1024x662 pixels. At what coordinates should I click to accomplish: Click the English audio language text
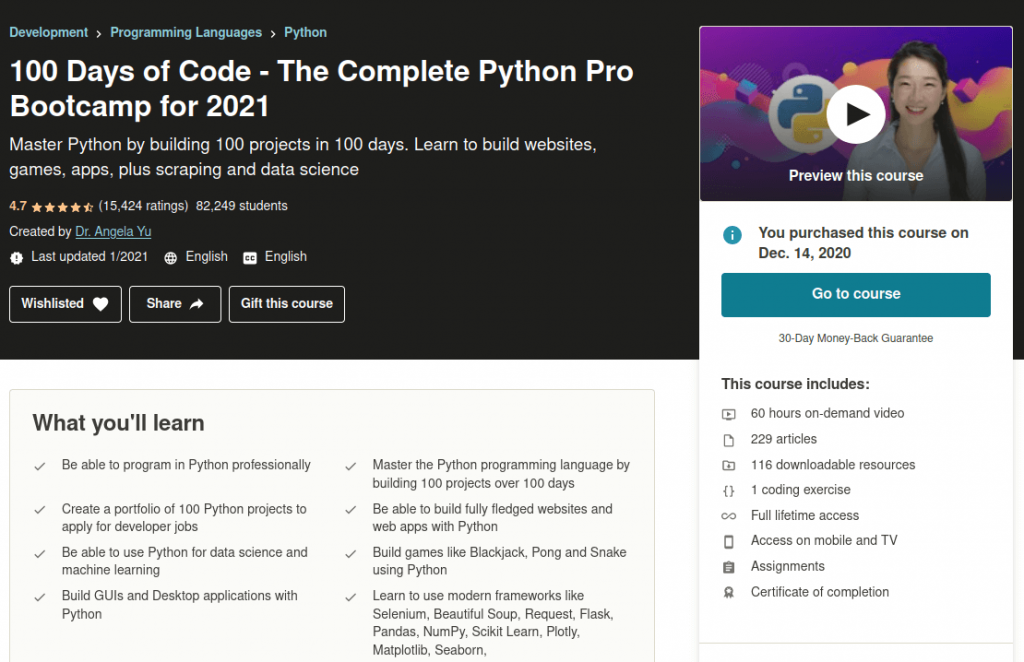[x=206, y=257]
